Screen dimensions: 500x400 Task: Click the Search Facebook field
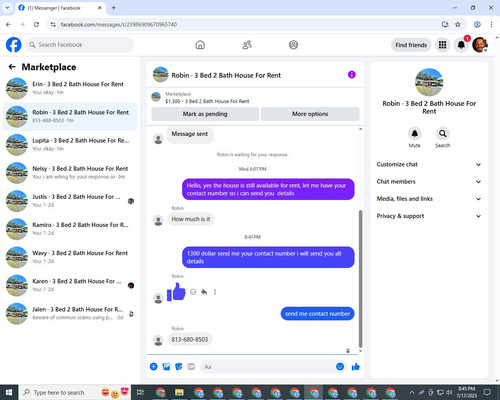[x=79, y=45]
